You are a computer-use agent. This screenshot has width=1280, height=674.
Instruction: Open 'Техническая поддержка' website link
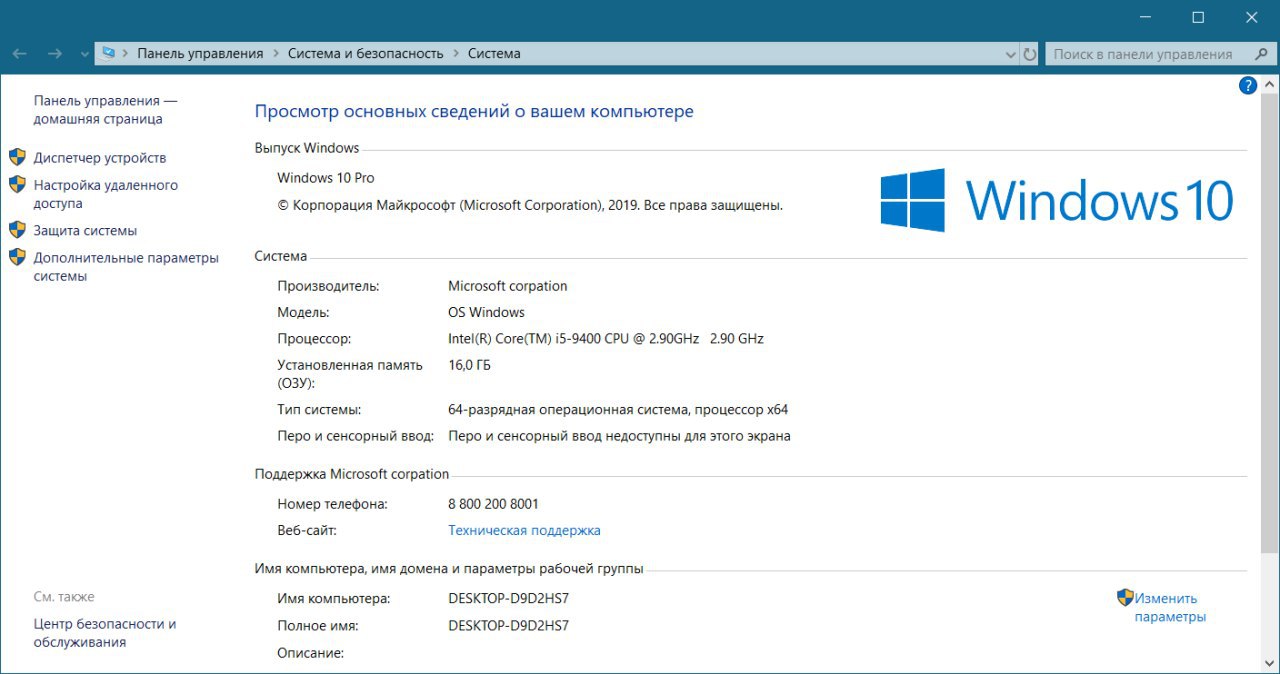(x=524, y=531)
